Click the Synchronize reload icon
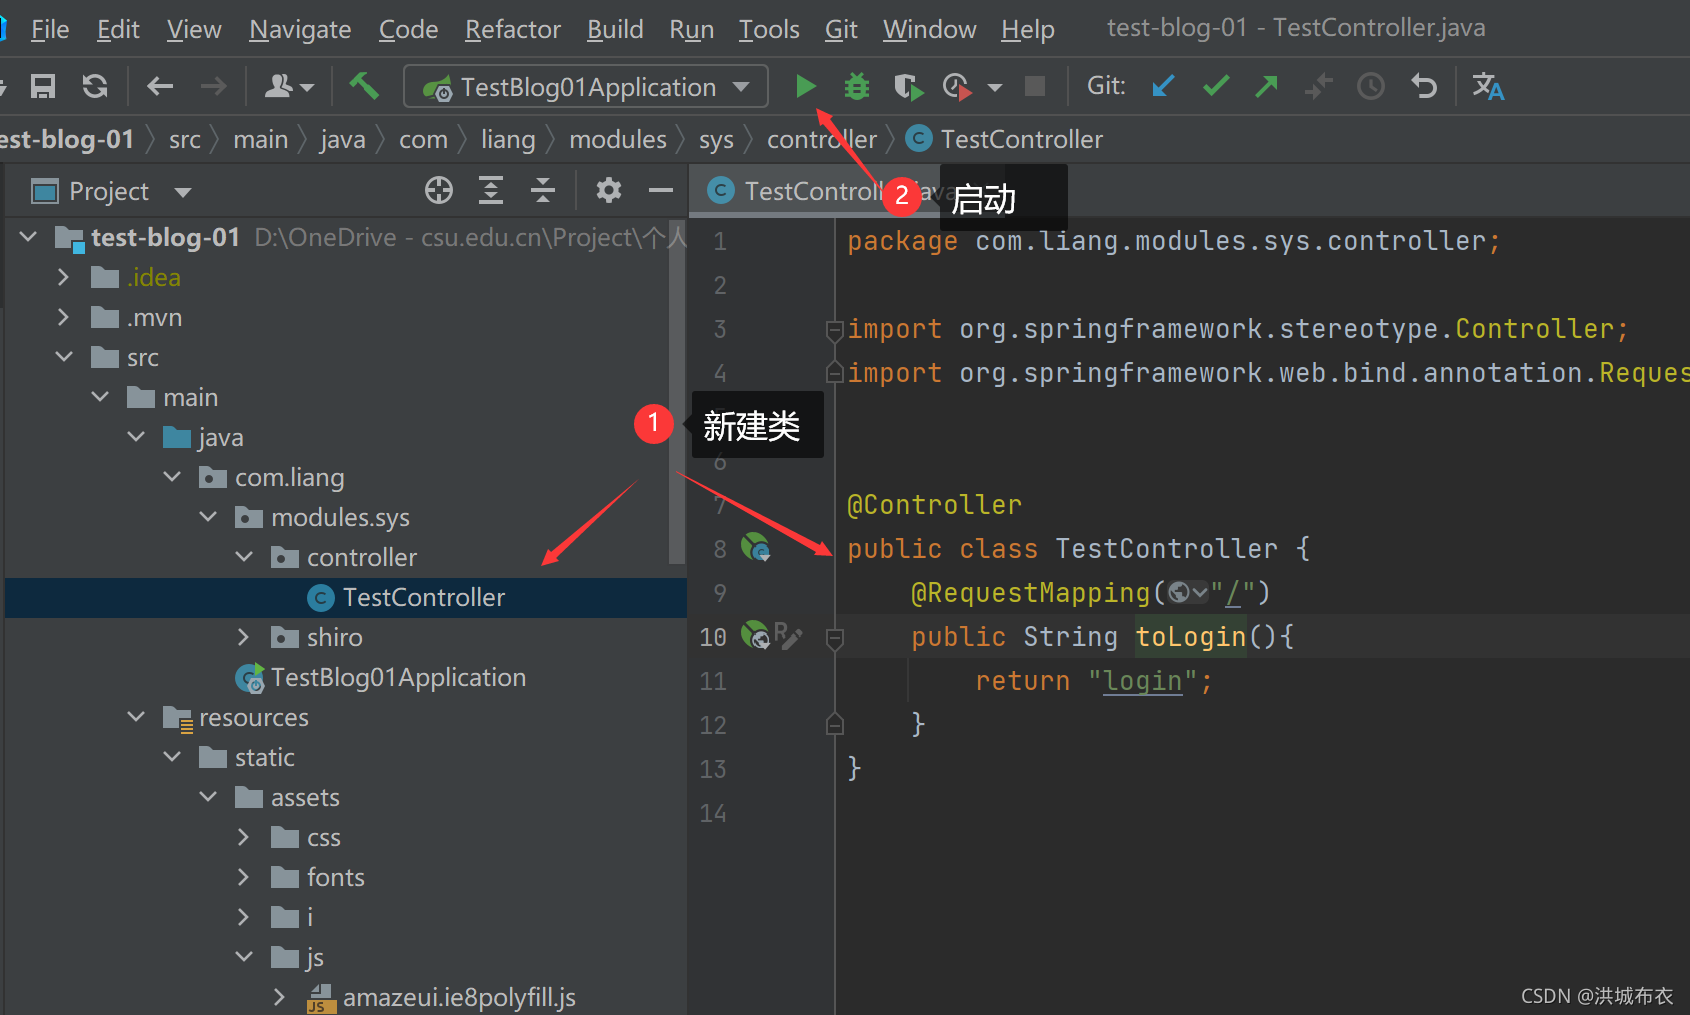 pyautogui.click(x=95, y=87)
